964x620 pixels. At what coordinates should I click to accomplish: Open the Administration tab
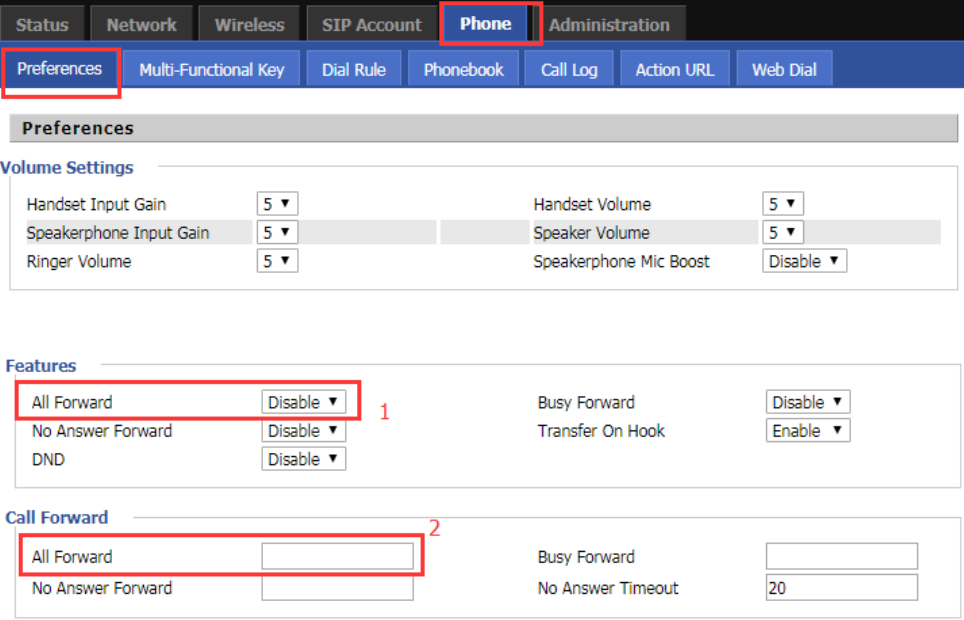pos(609,25)
